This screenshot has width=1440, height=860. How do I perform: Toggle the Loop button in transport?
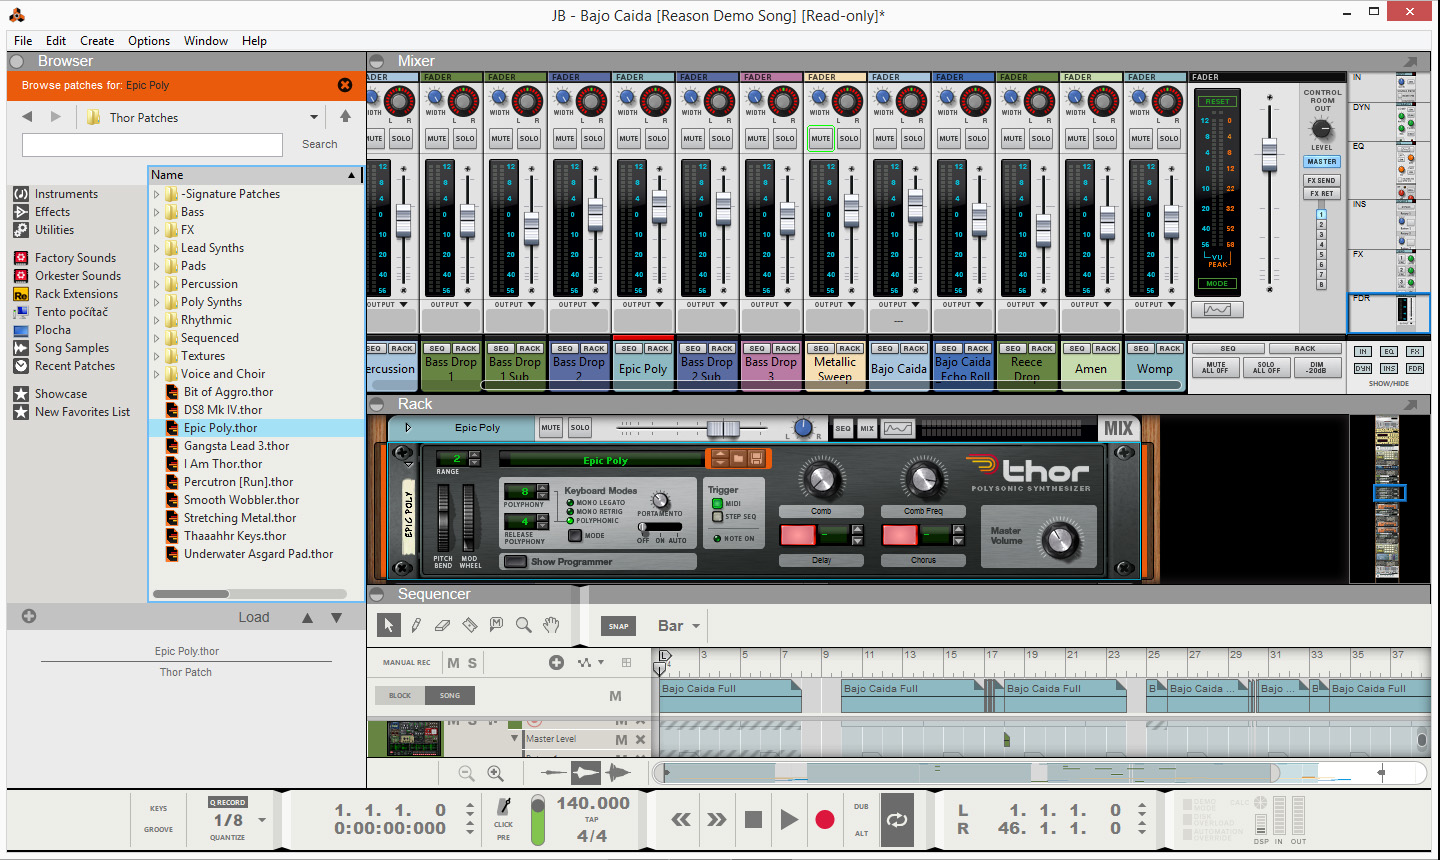click(x=897, y=820)
